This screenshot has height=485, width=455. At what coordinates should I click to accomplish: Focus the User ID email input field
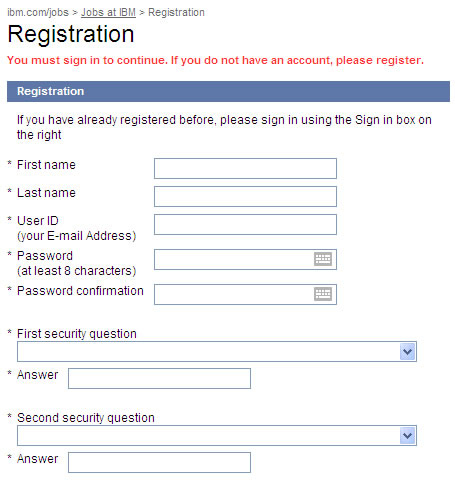click(x=245, y=224)
